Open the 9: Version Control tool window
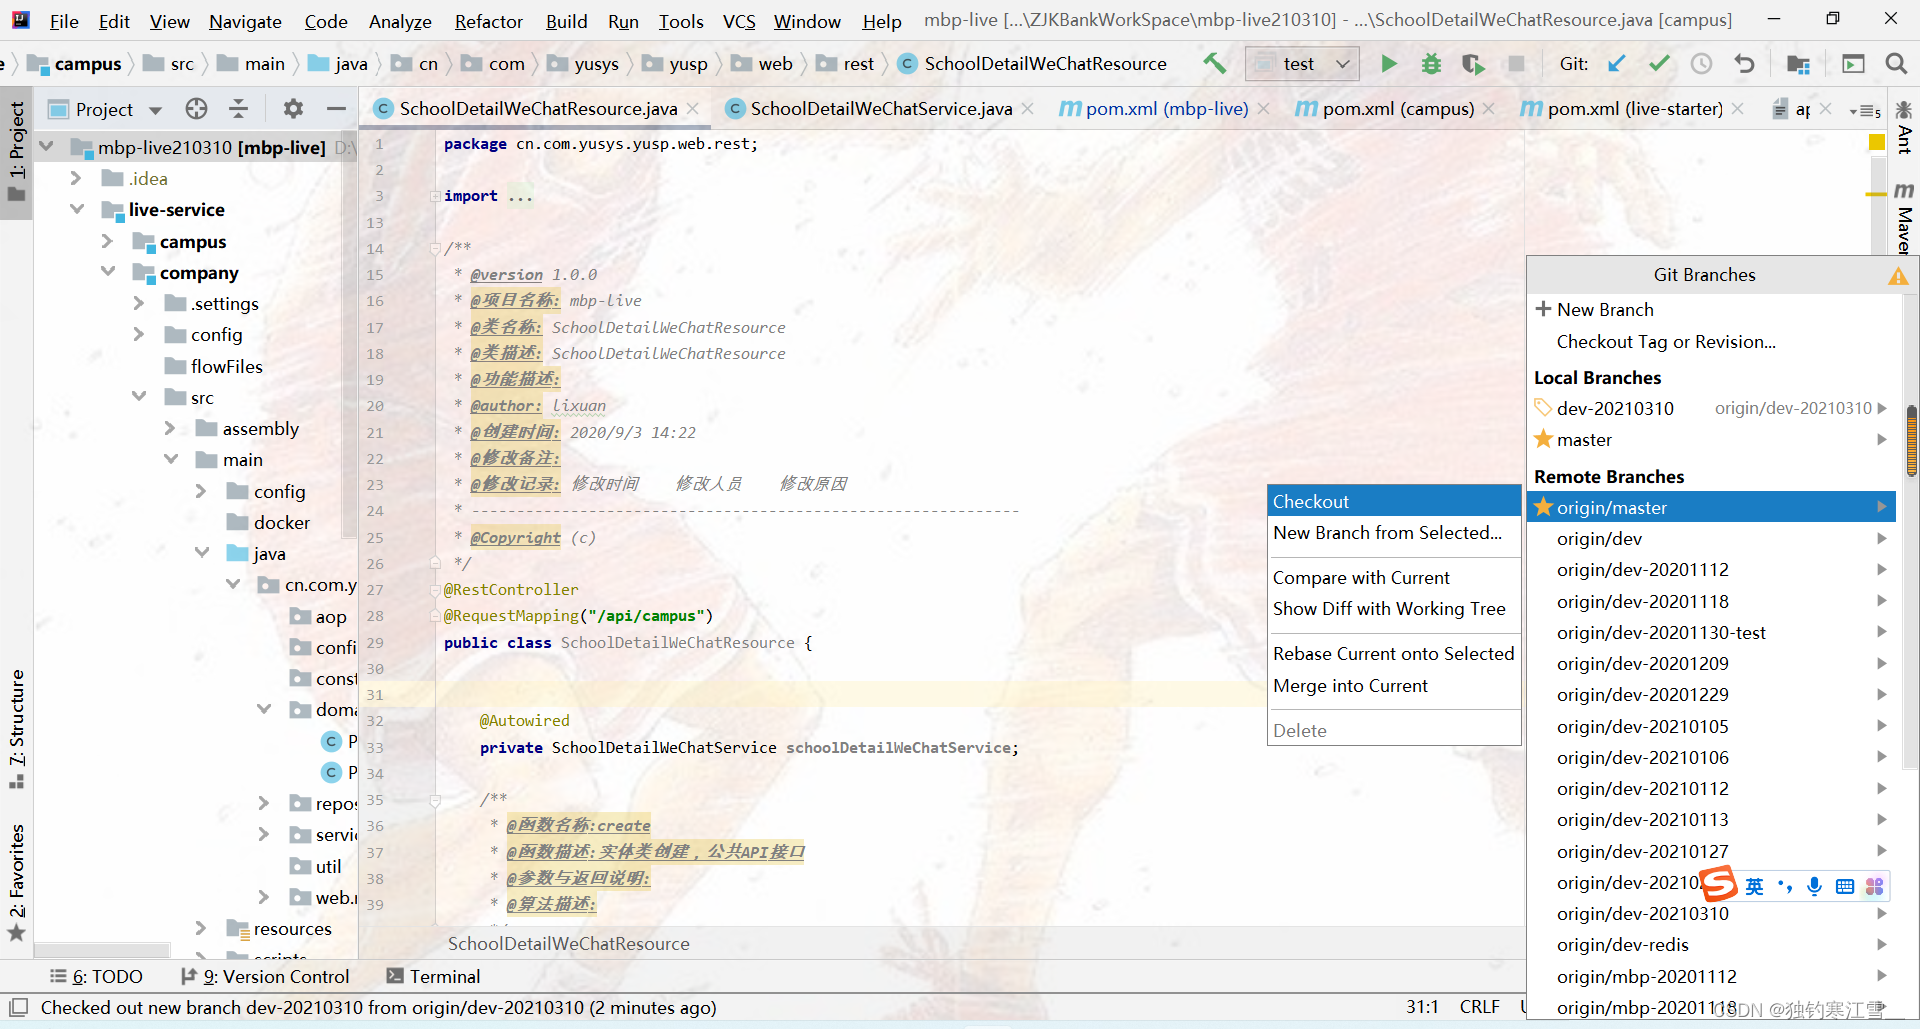The width and height of the screenshot is (1920, 1029). tap(265, 976)
